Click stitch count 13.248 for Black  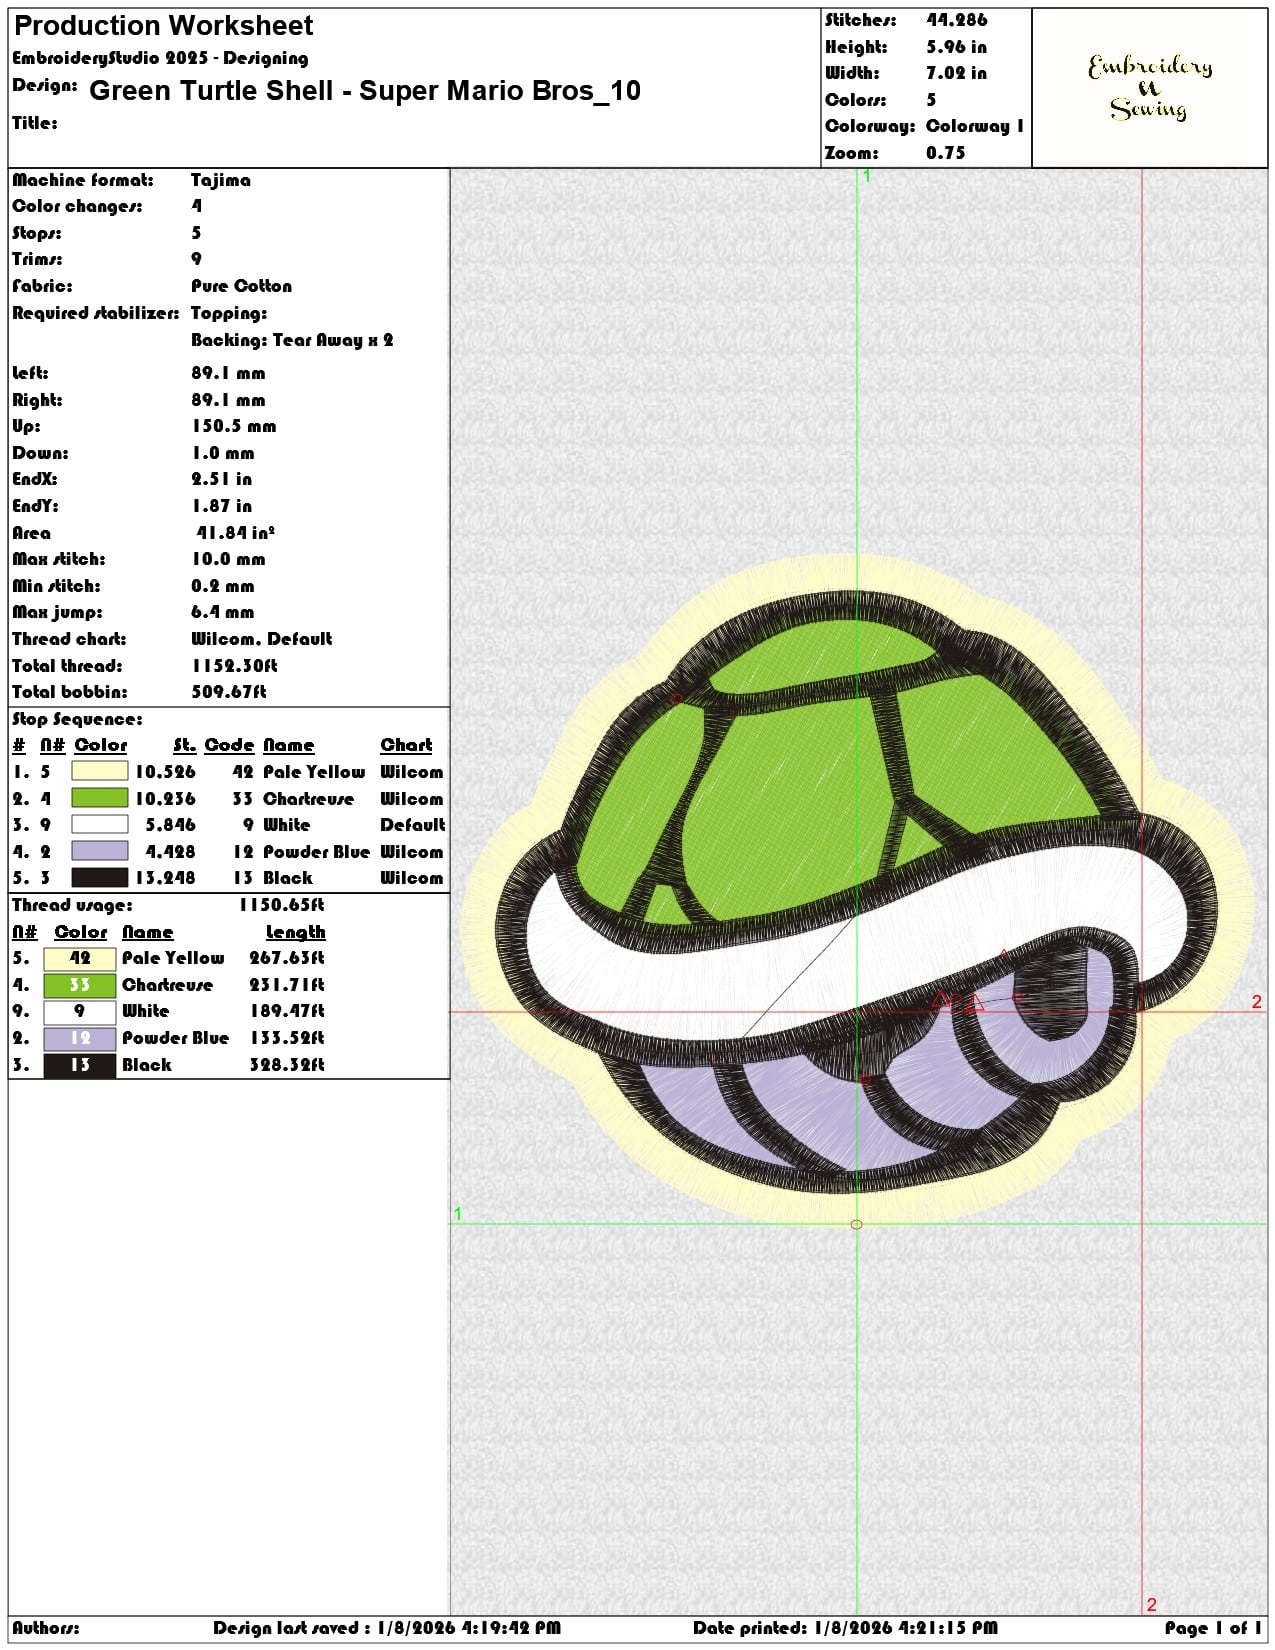tap(165, 878)
